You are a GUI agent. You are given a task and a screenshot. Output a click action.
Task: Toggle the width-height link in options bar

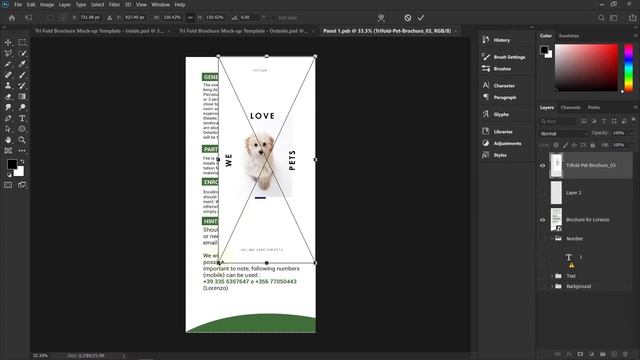click(x=190, y=18)
